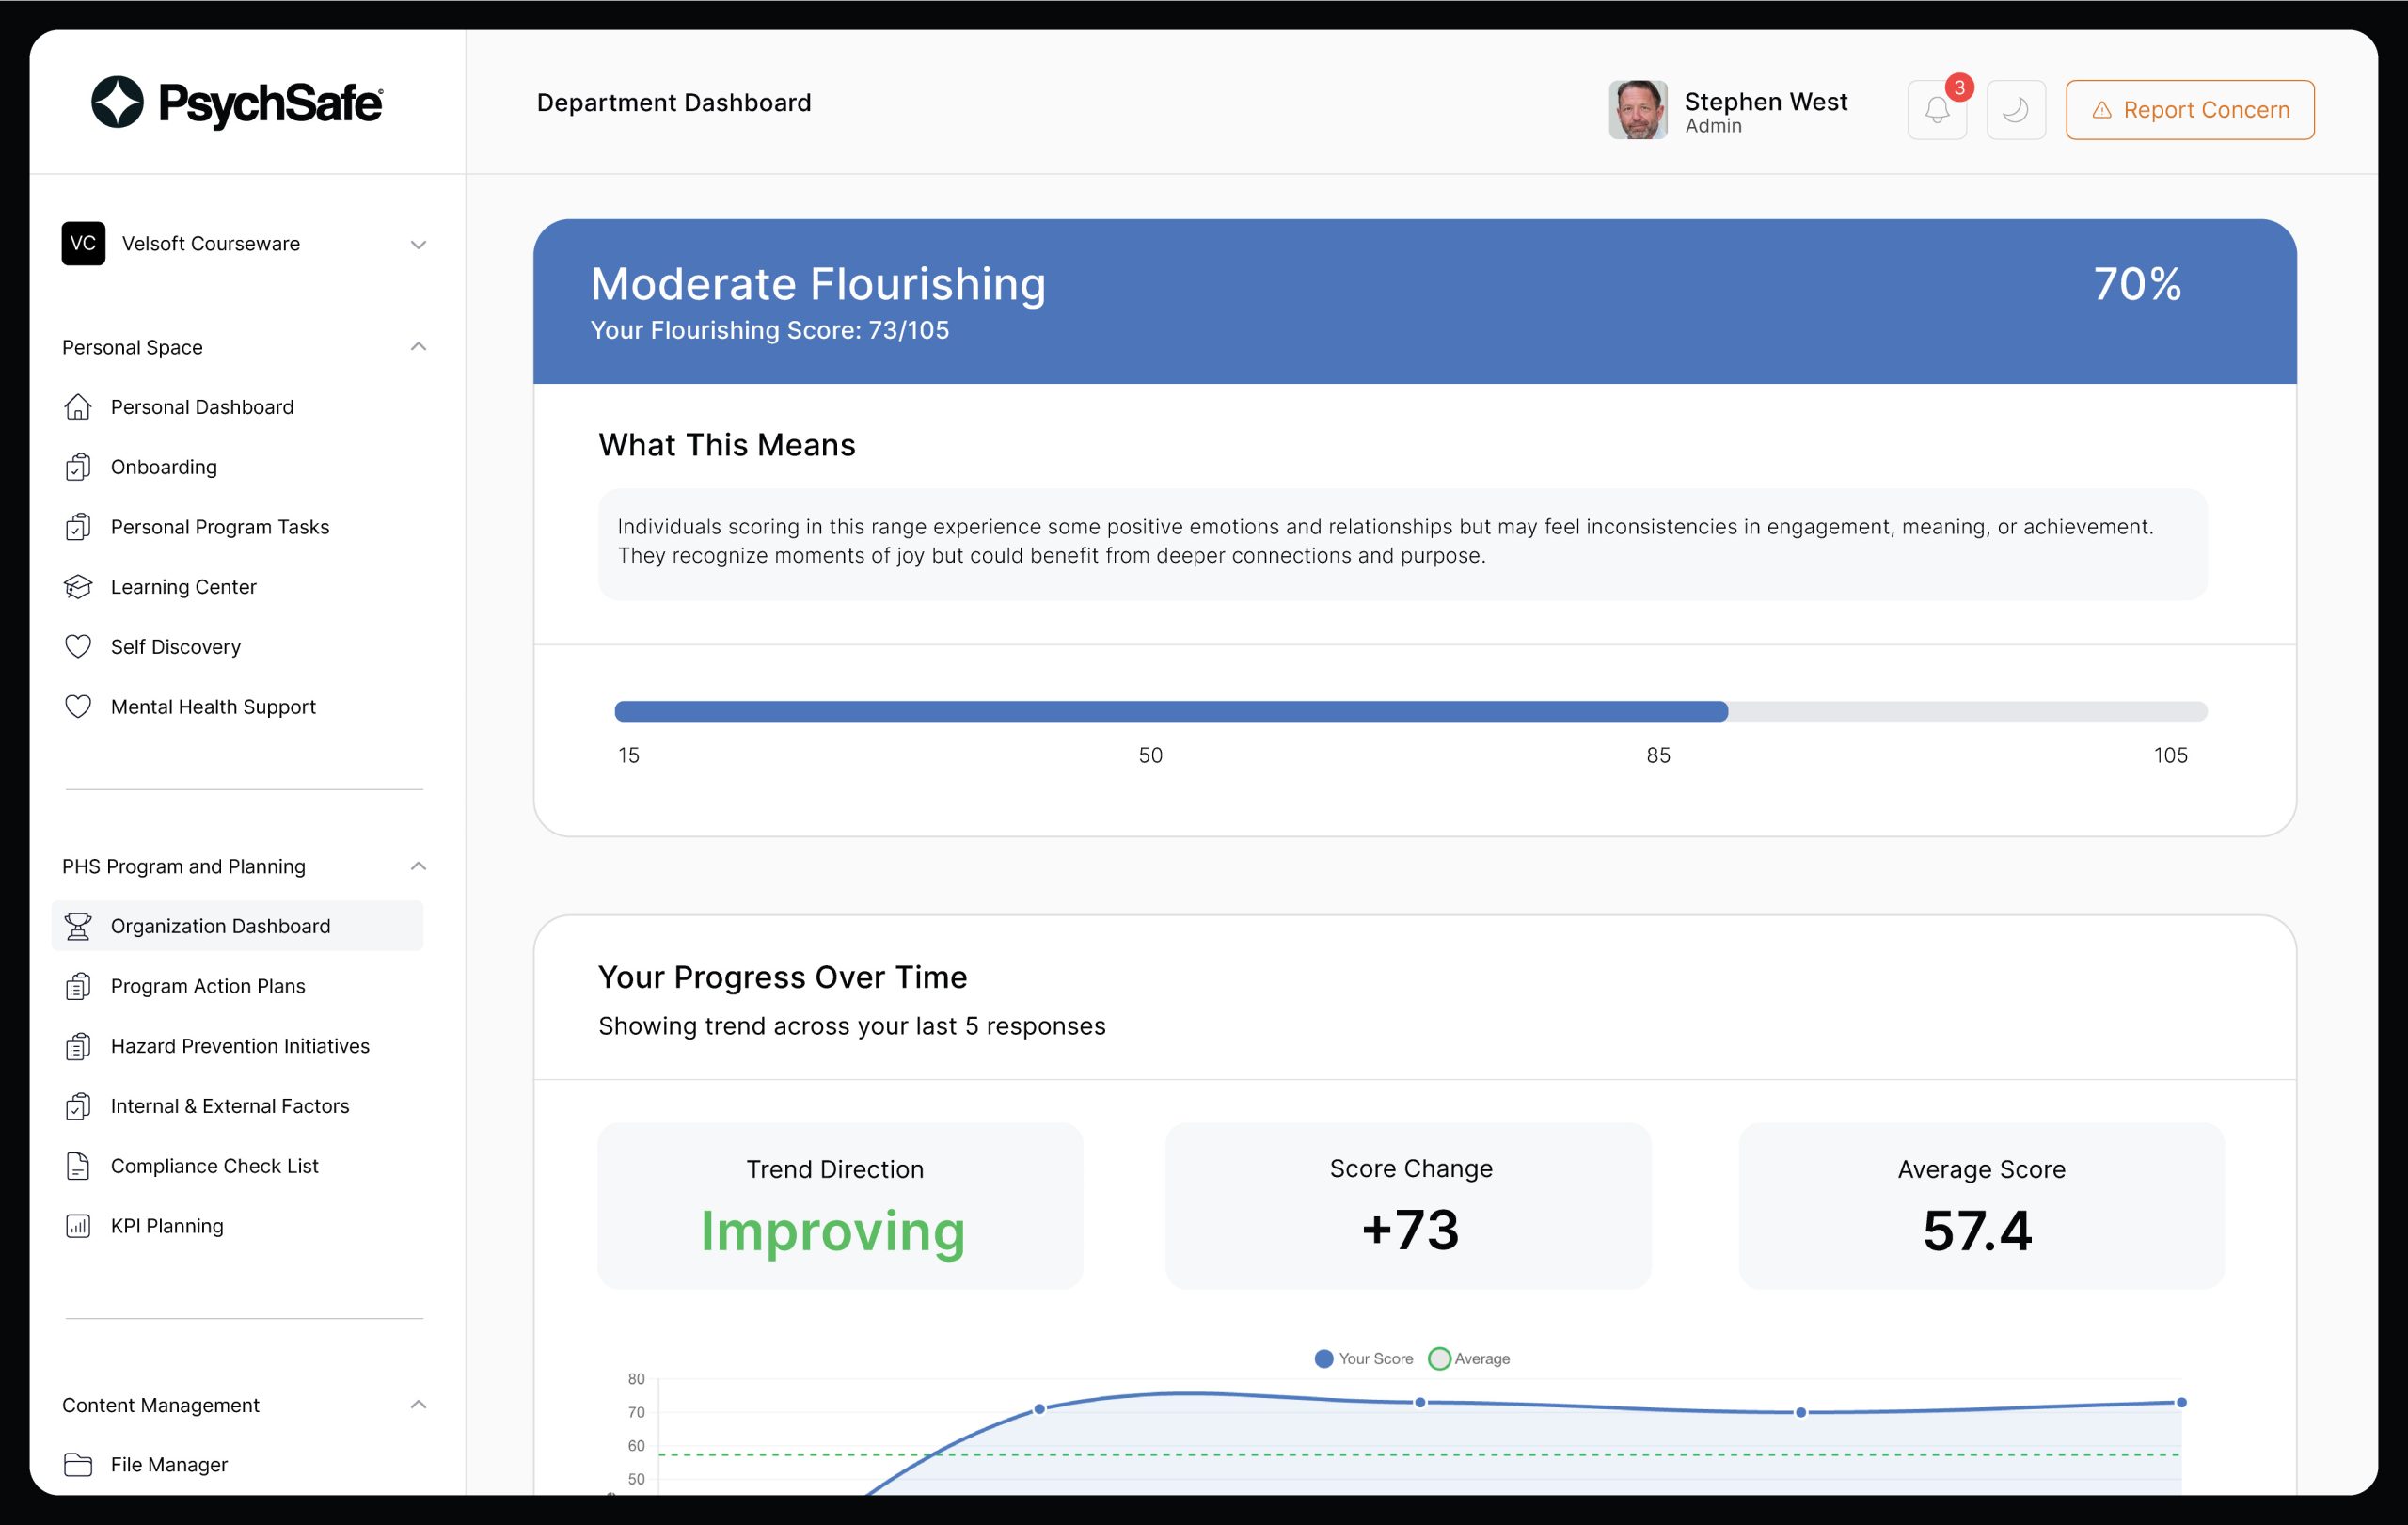Image resolution: width=2408 pixels, height=1525 pixels.
Task: Open Organization Dashboard menu item
Action: point(220,926)
